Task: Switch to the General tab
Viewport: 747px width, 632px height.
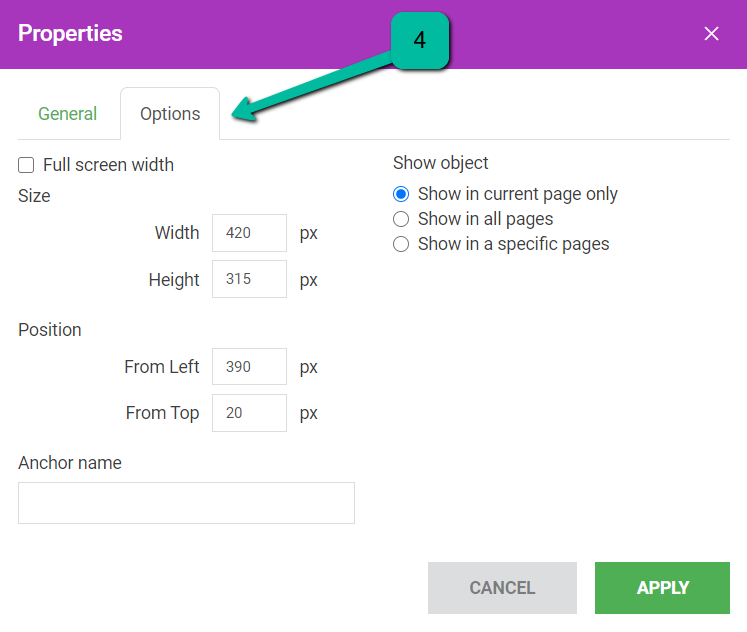Action: pos(68,114)
